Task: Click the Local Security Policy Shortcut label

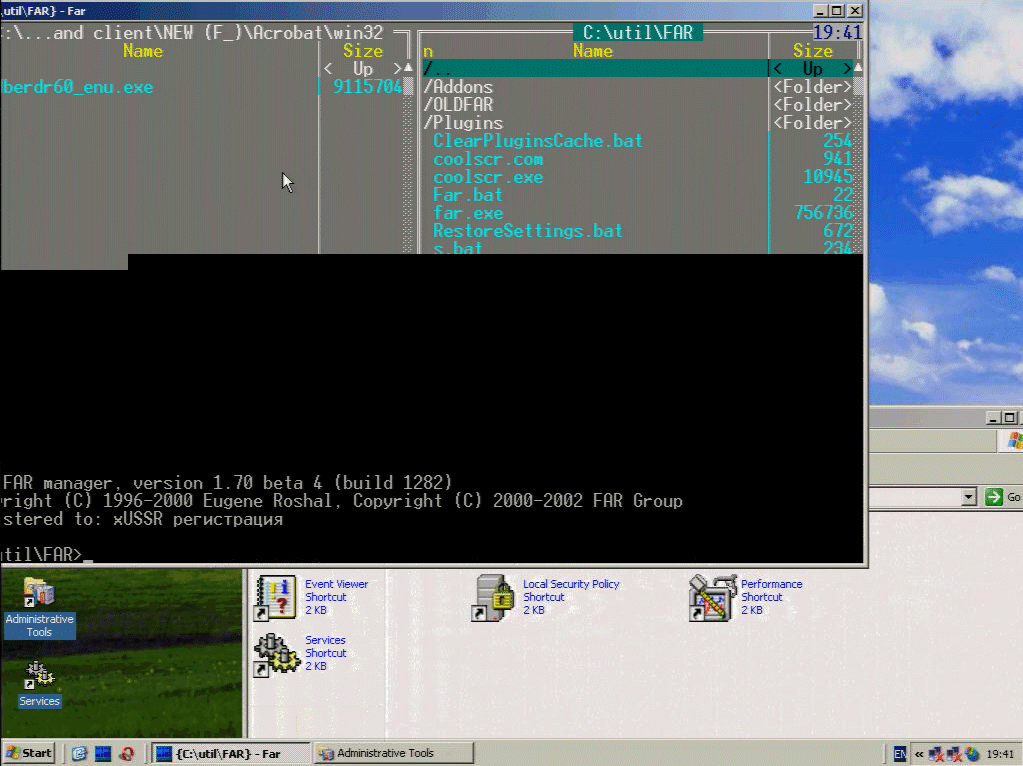Action: pos(571,597)
